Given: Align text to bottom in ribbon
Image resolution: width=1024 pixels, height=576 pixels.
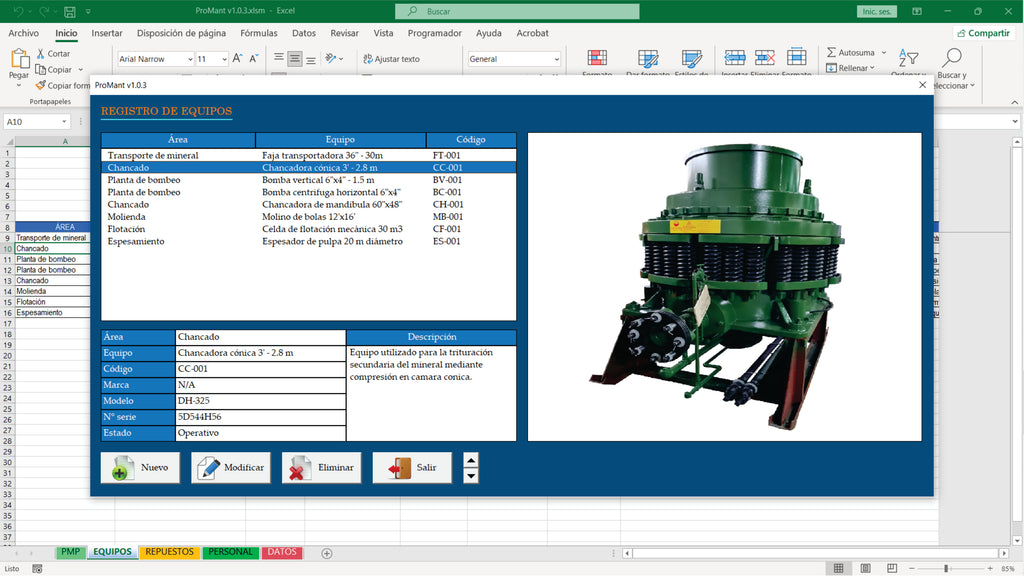Looking at the screenshot, I should pos(311,59).
